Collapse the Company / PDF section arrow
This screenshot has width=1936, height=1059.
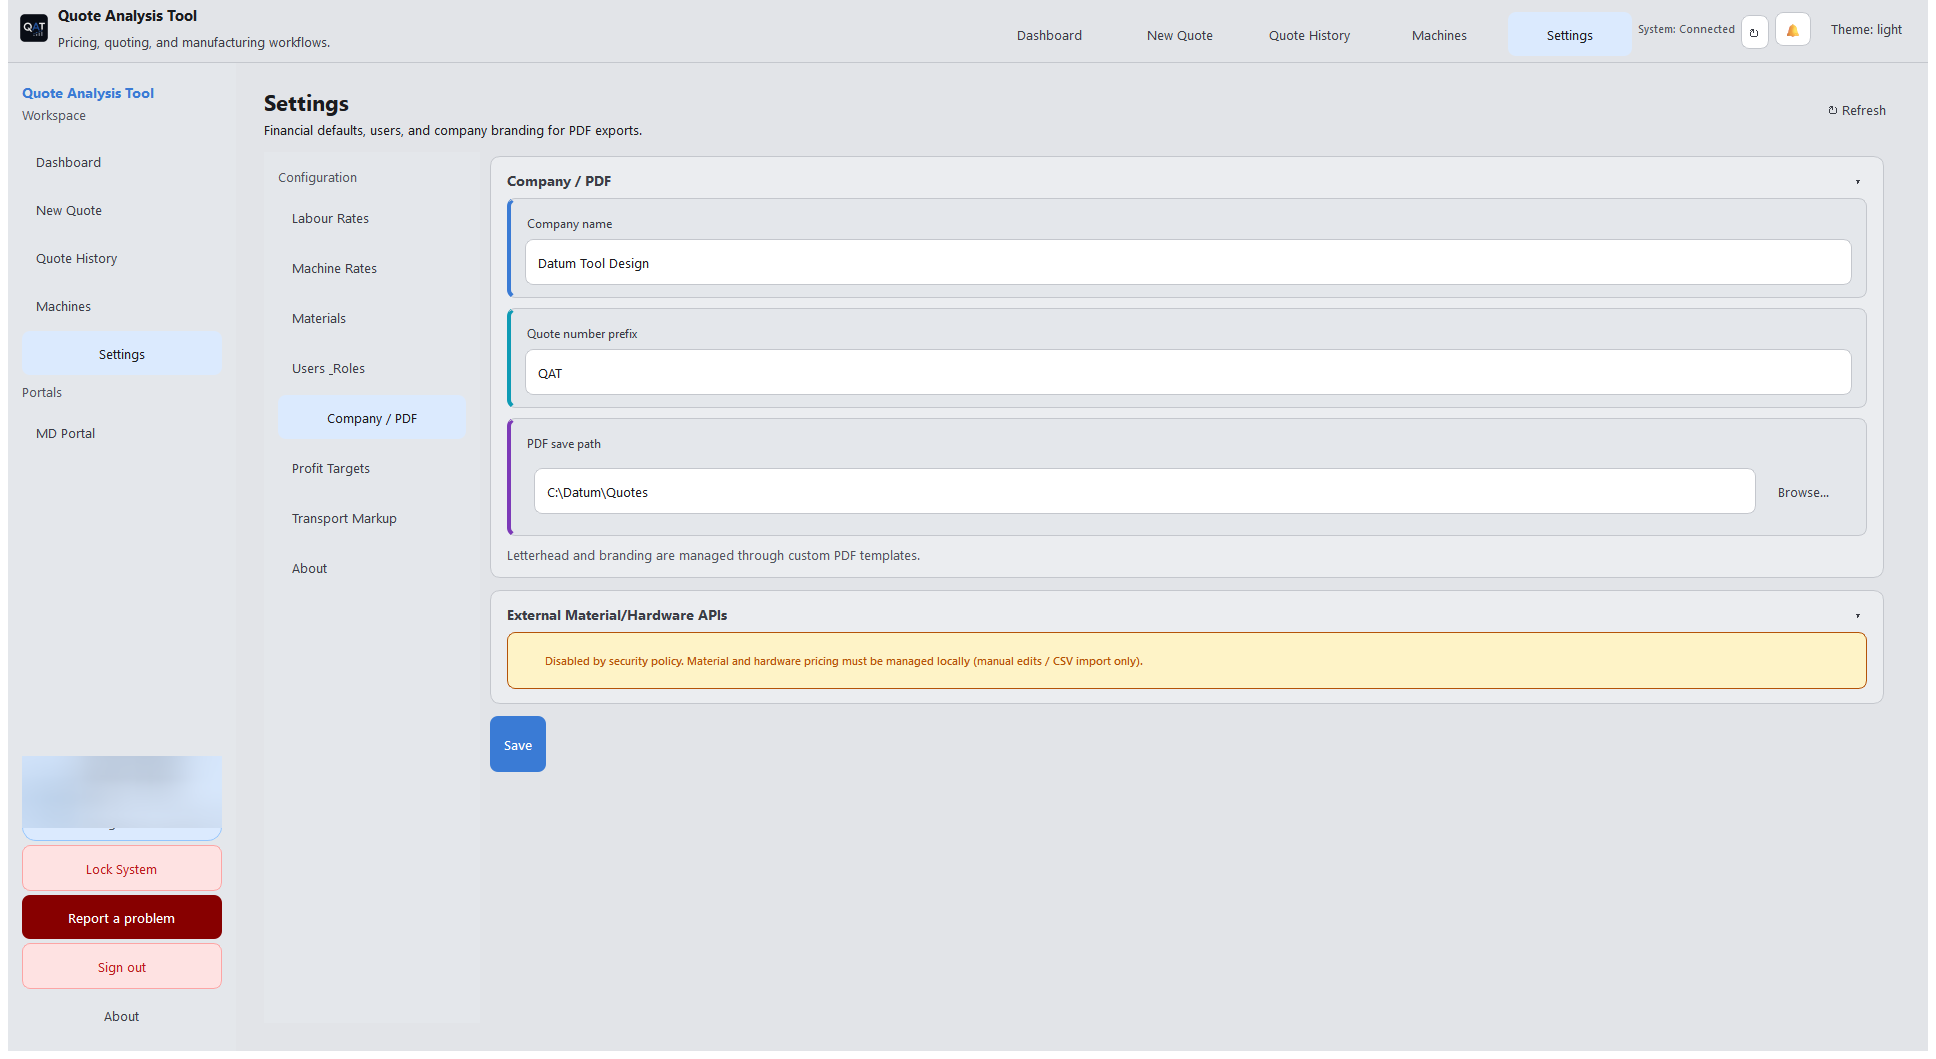click(1858, 182)
